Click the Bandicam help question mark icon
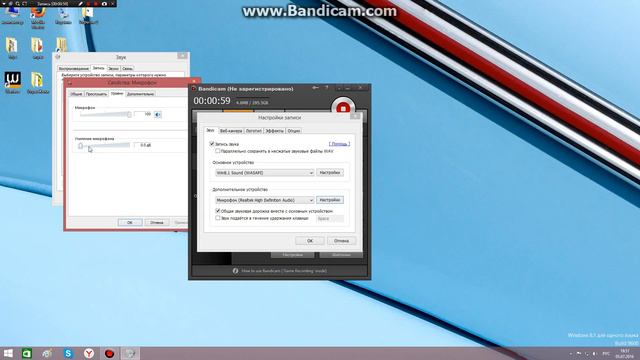 [326, 87]
